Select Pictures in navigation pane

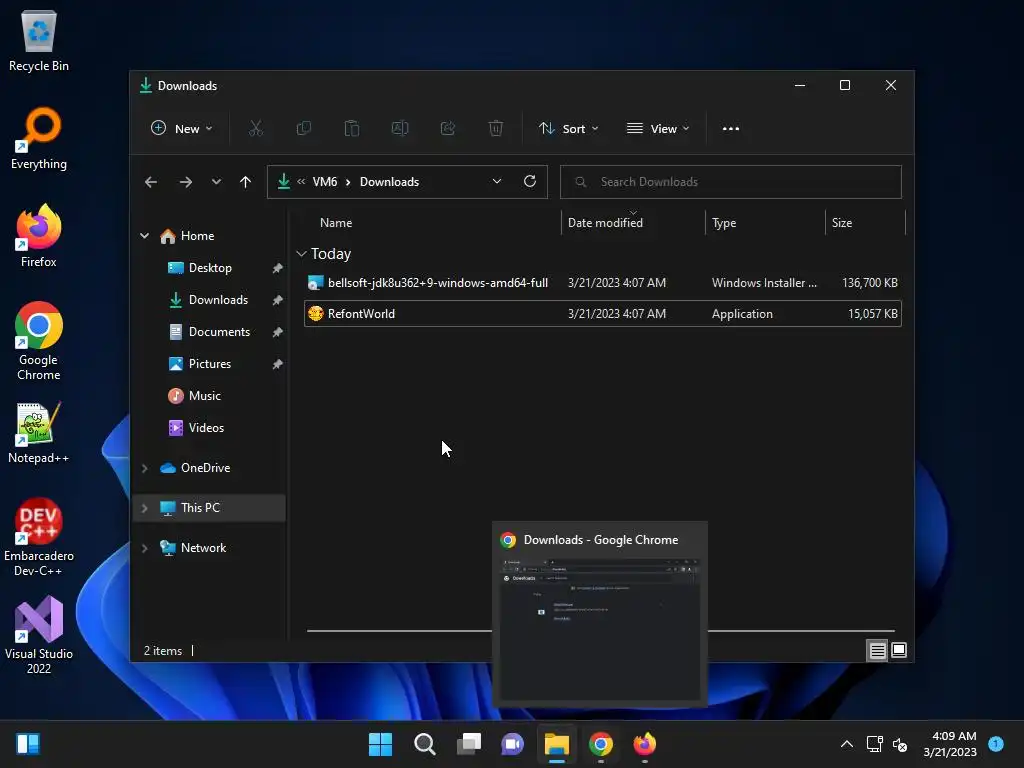(209, 364)
